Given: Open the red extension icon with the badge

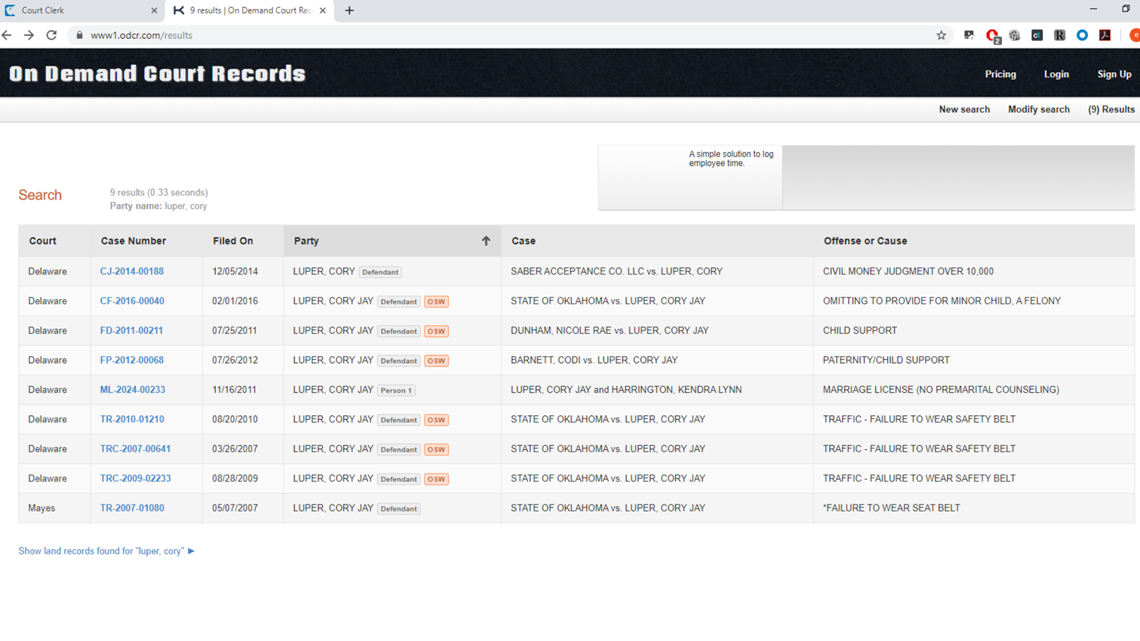Looking at the screenshot, I should point(992,36).
